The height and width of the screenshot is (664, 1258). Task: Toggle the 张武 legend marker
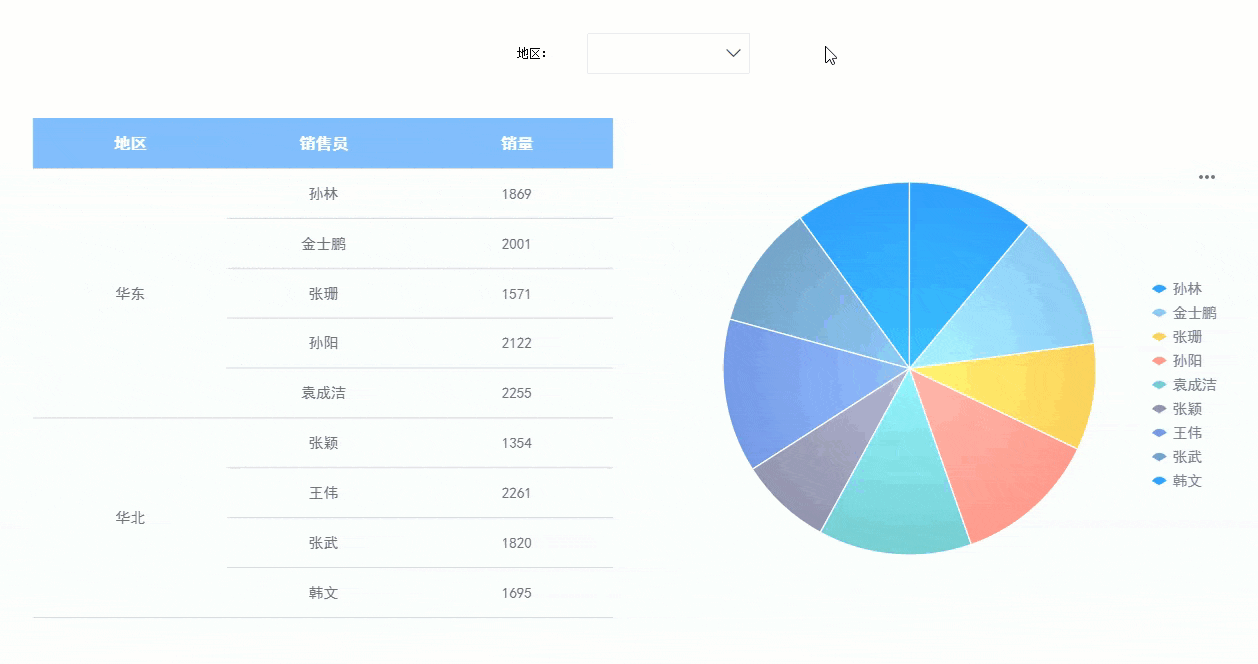click(1159, 457)
